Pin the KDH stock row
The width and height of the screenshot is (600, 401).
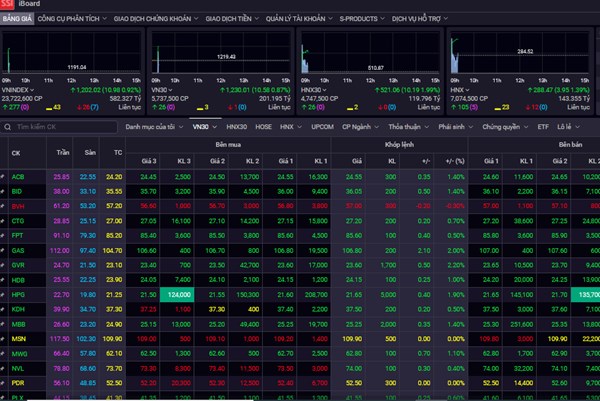pyautogui.click(x=2, y=309)
